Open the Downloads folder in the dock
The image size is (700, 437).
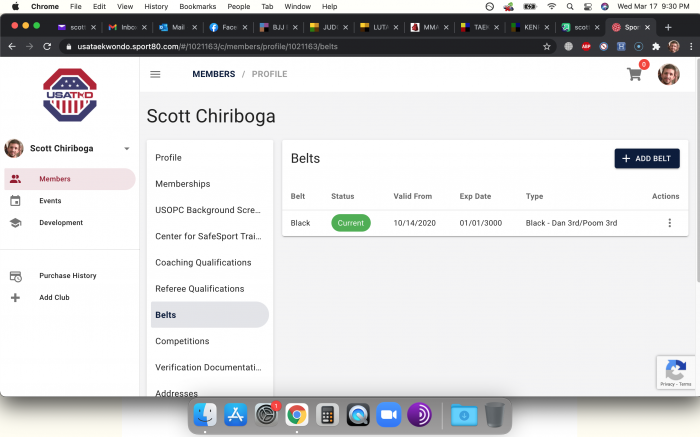click(464, 415)
